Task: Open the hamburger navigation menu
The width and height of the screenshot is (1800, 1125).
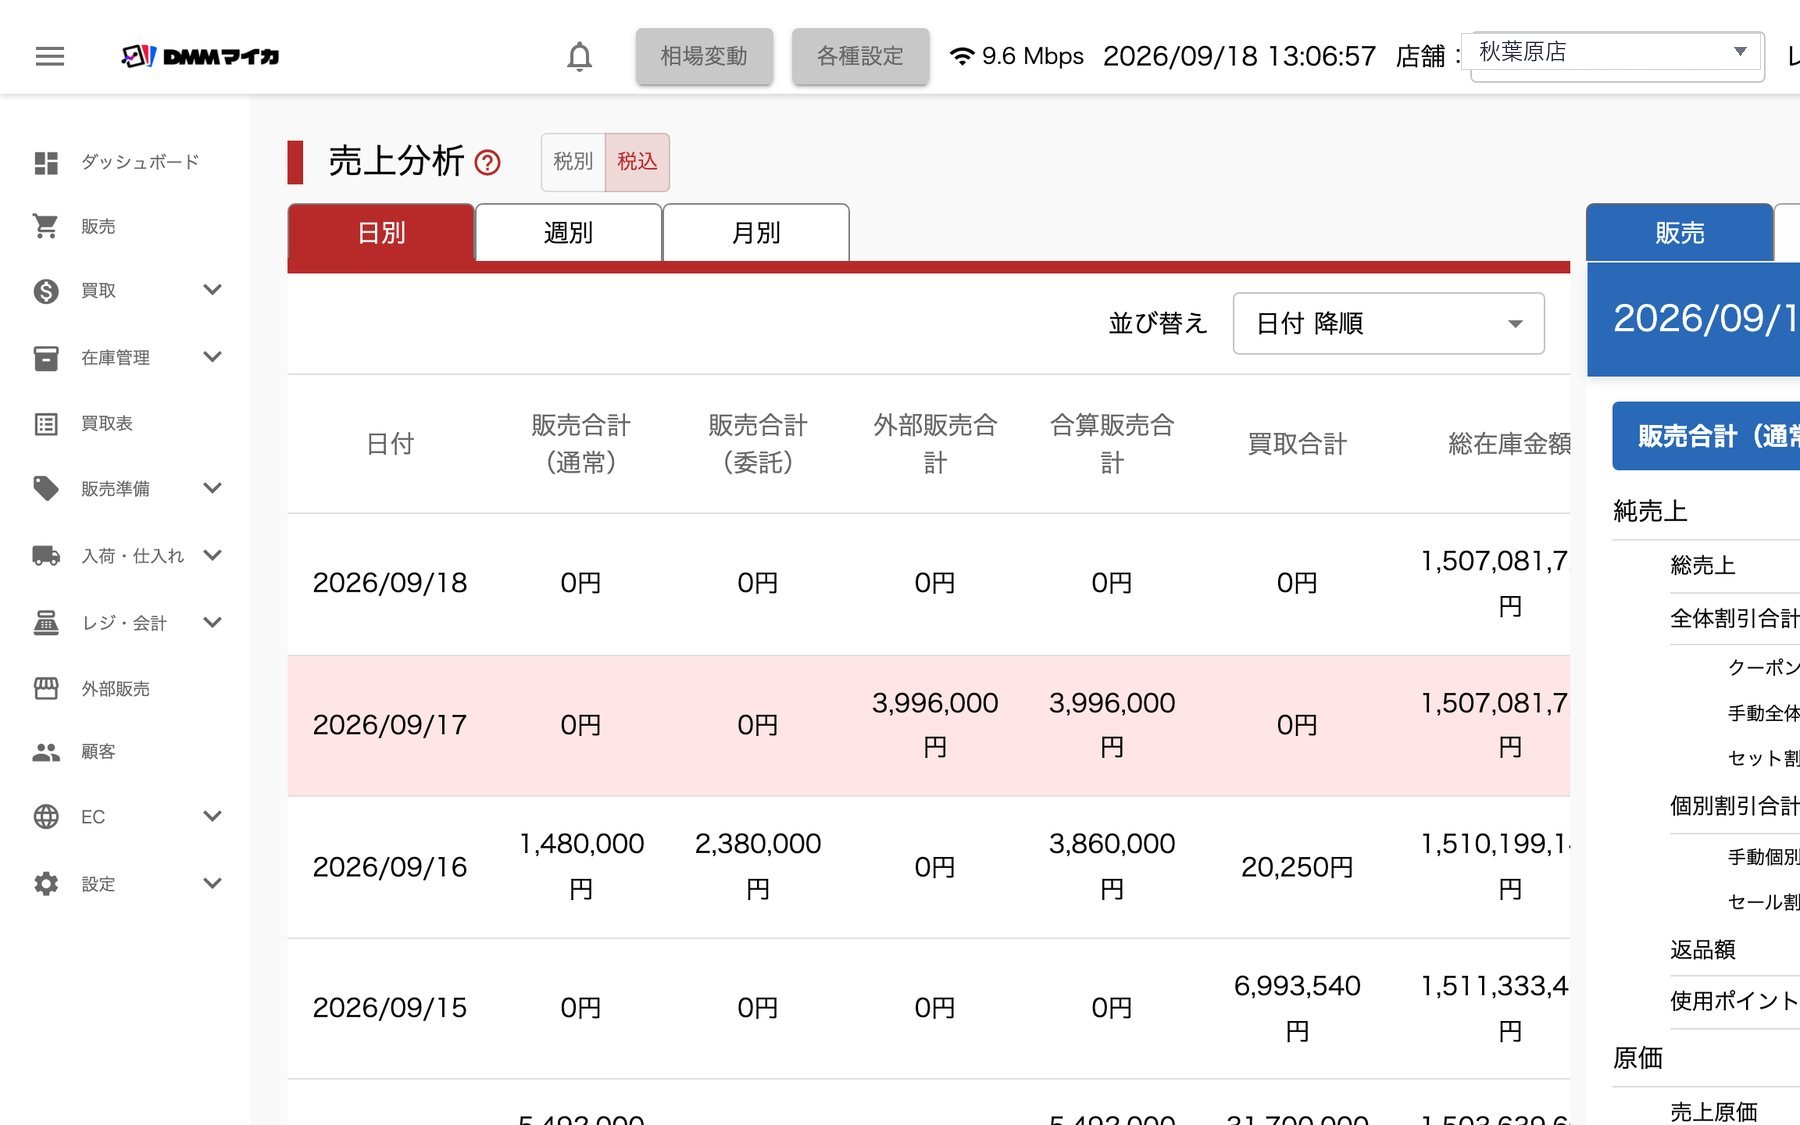Action: (49, 56)
